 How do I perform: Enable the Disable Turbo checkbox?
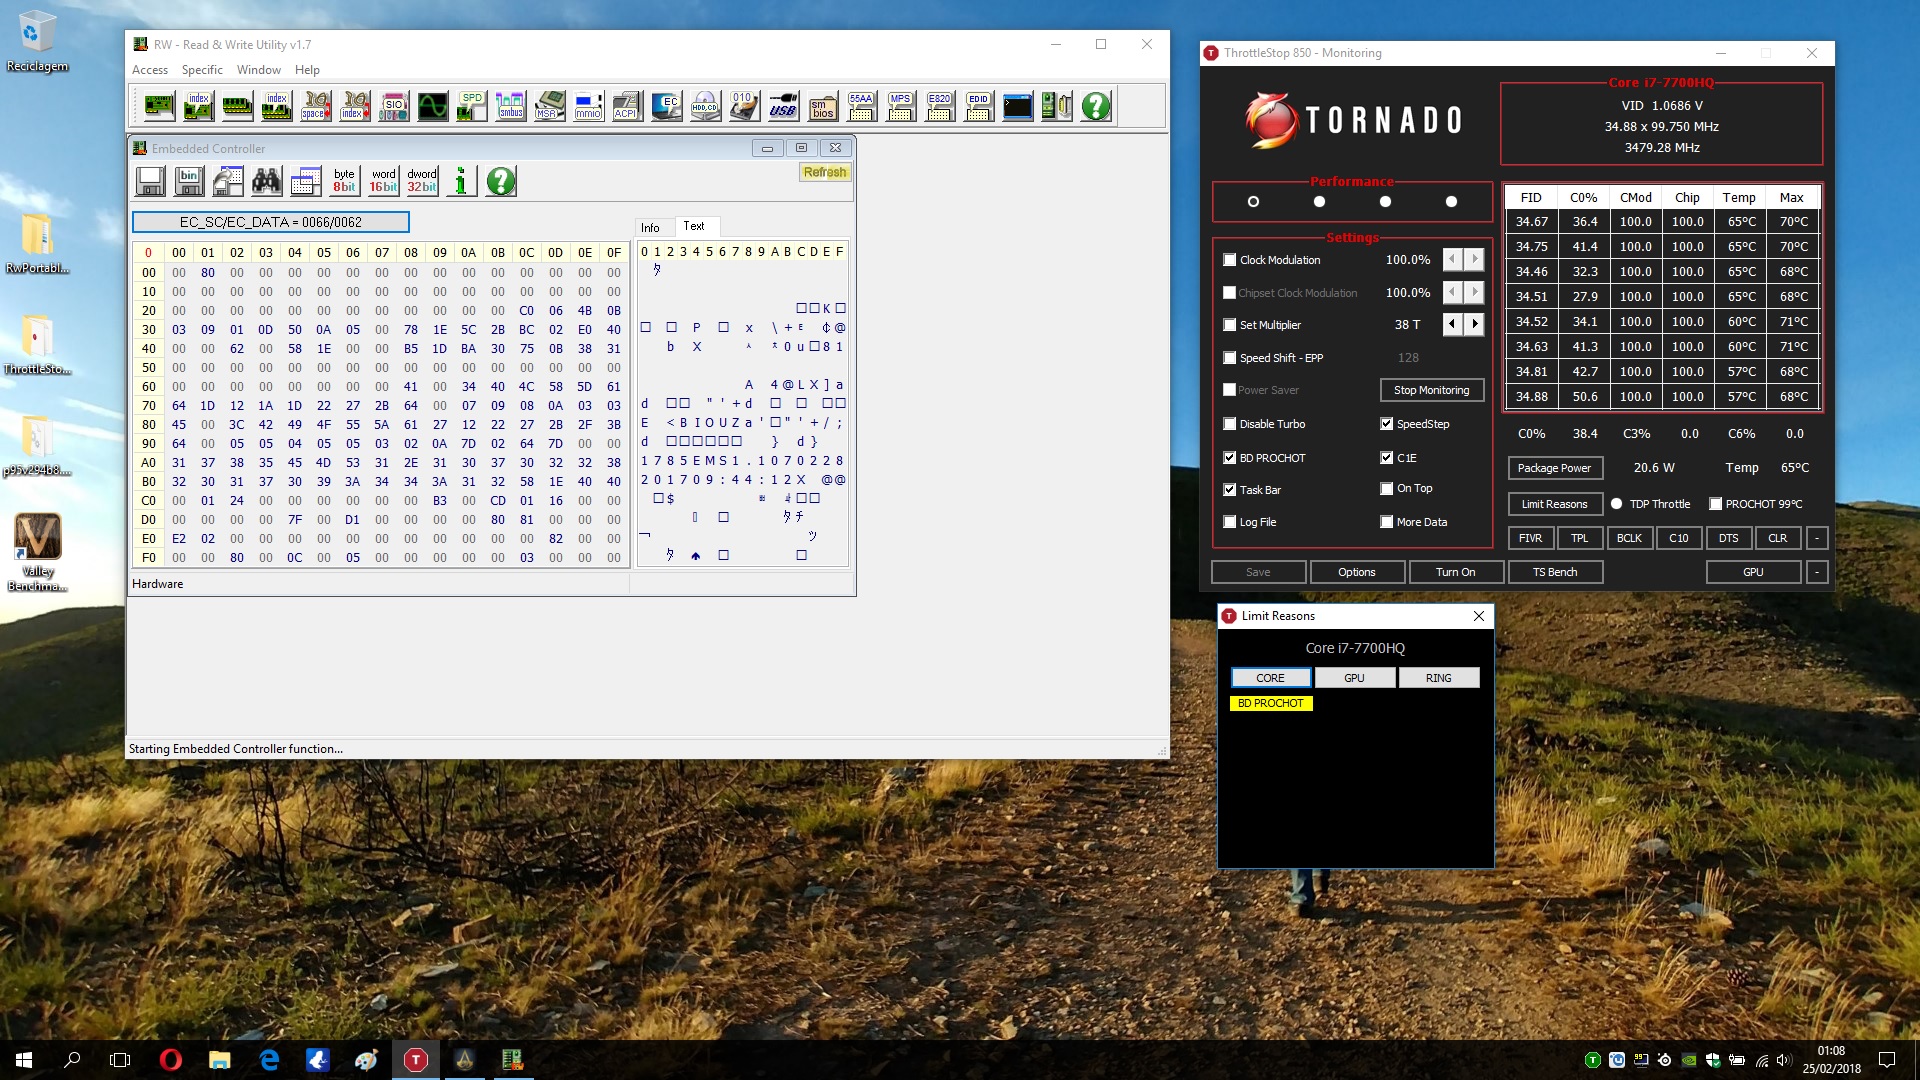pos(1230,424)
